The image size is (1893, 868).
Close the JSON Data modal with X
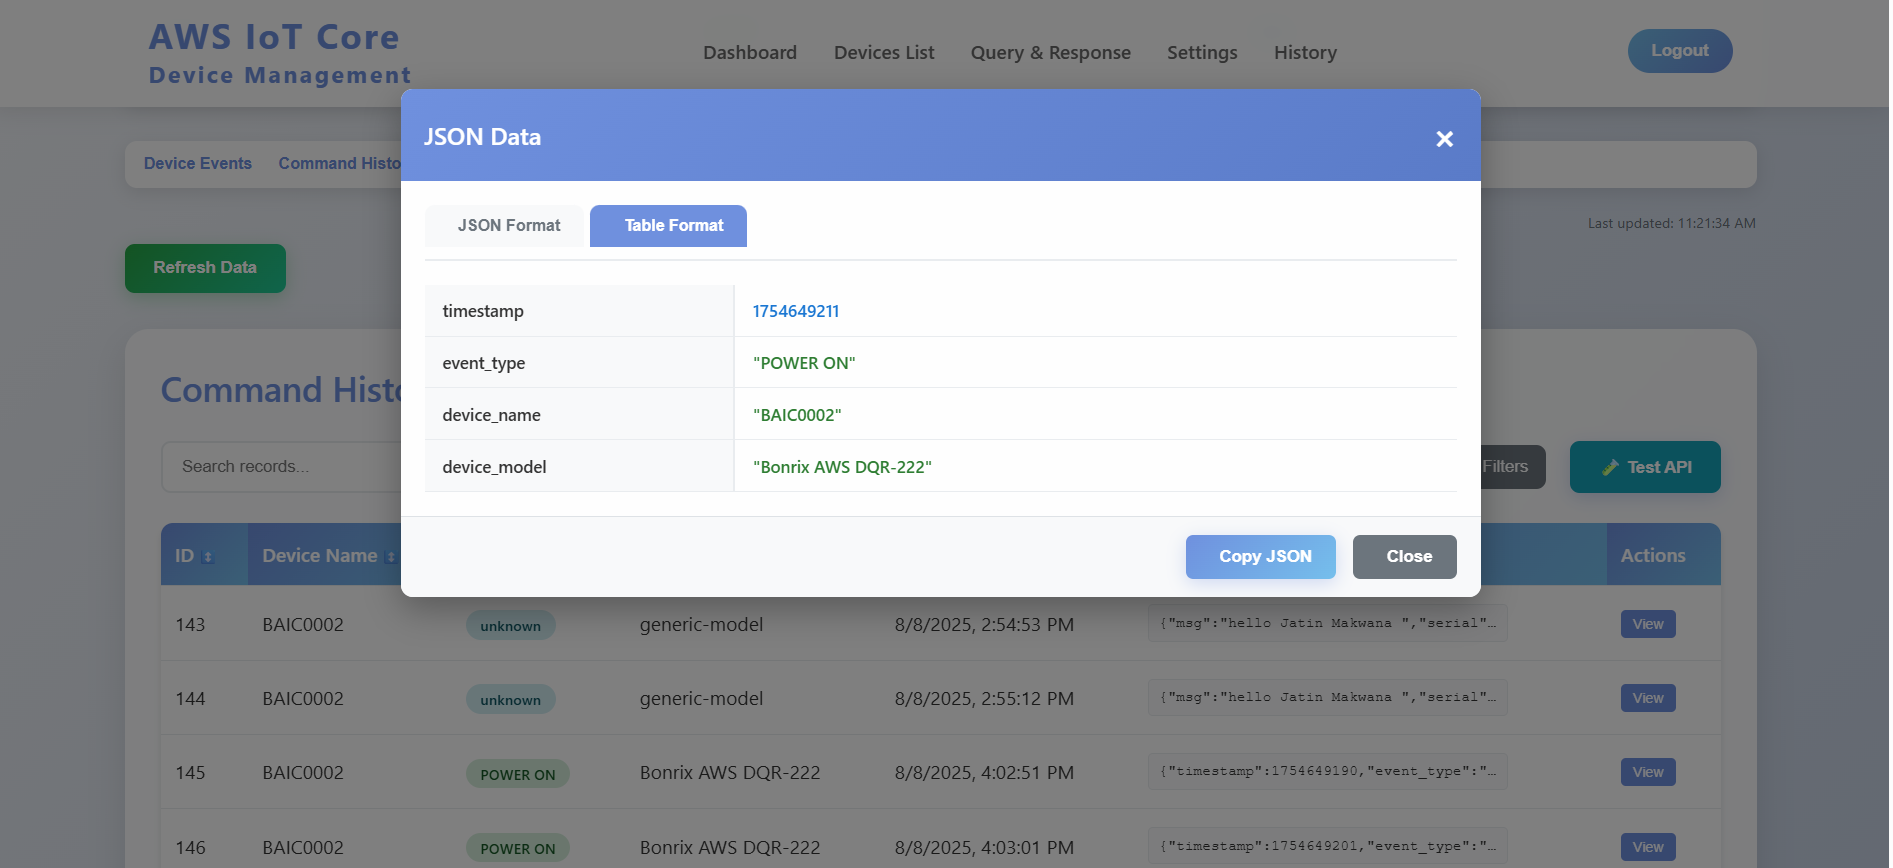1444,139
